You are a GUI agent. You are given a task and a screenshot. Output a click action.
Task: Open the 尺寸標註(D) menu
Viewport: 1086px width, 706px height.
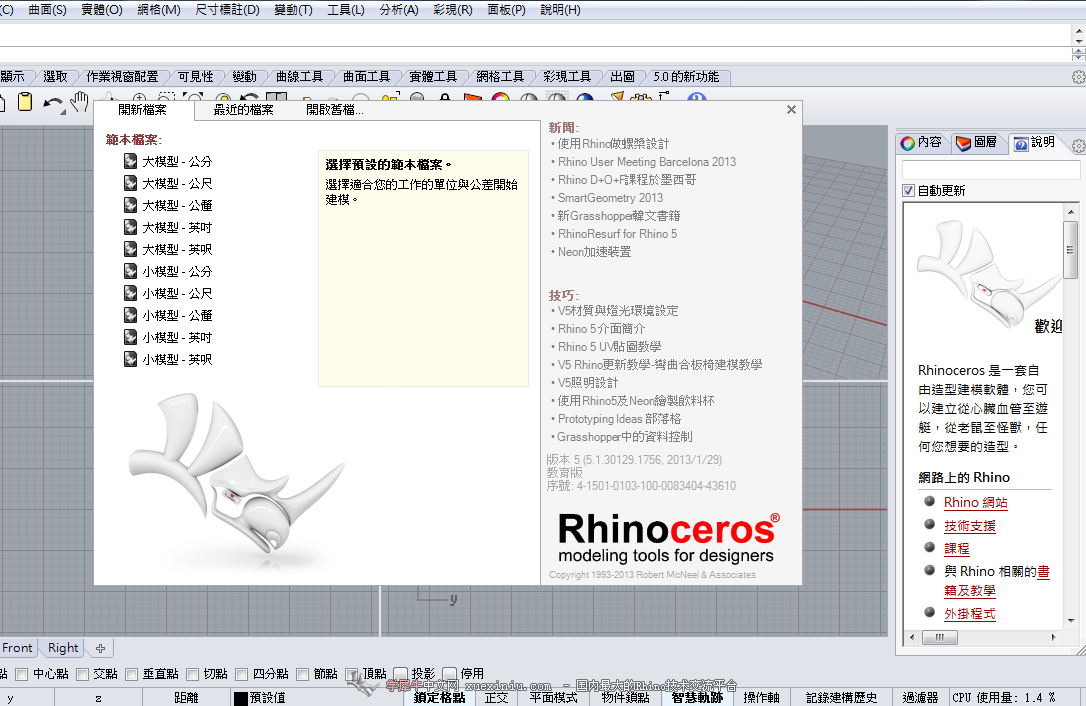(x=227, y=10)
